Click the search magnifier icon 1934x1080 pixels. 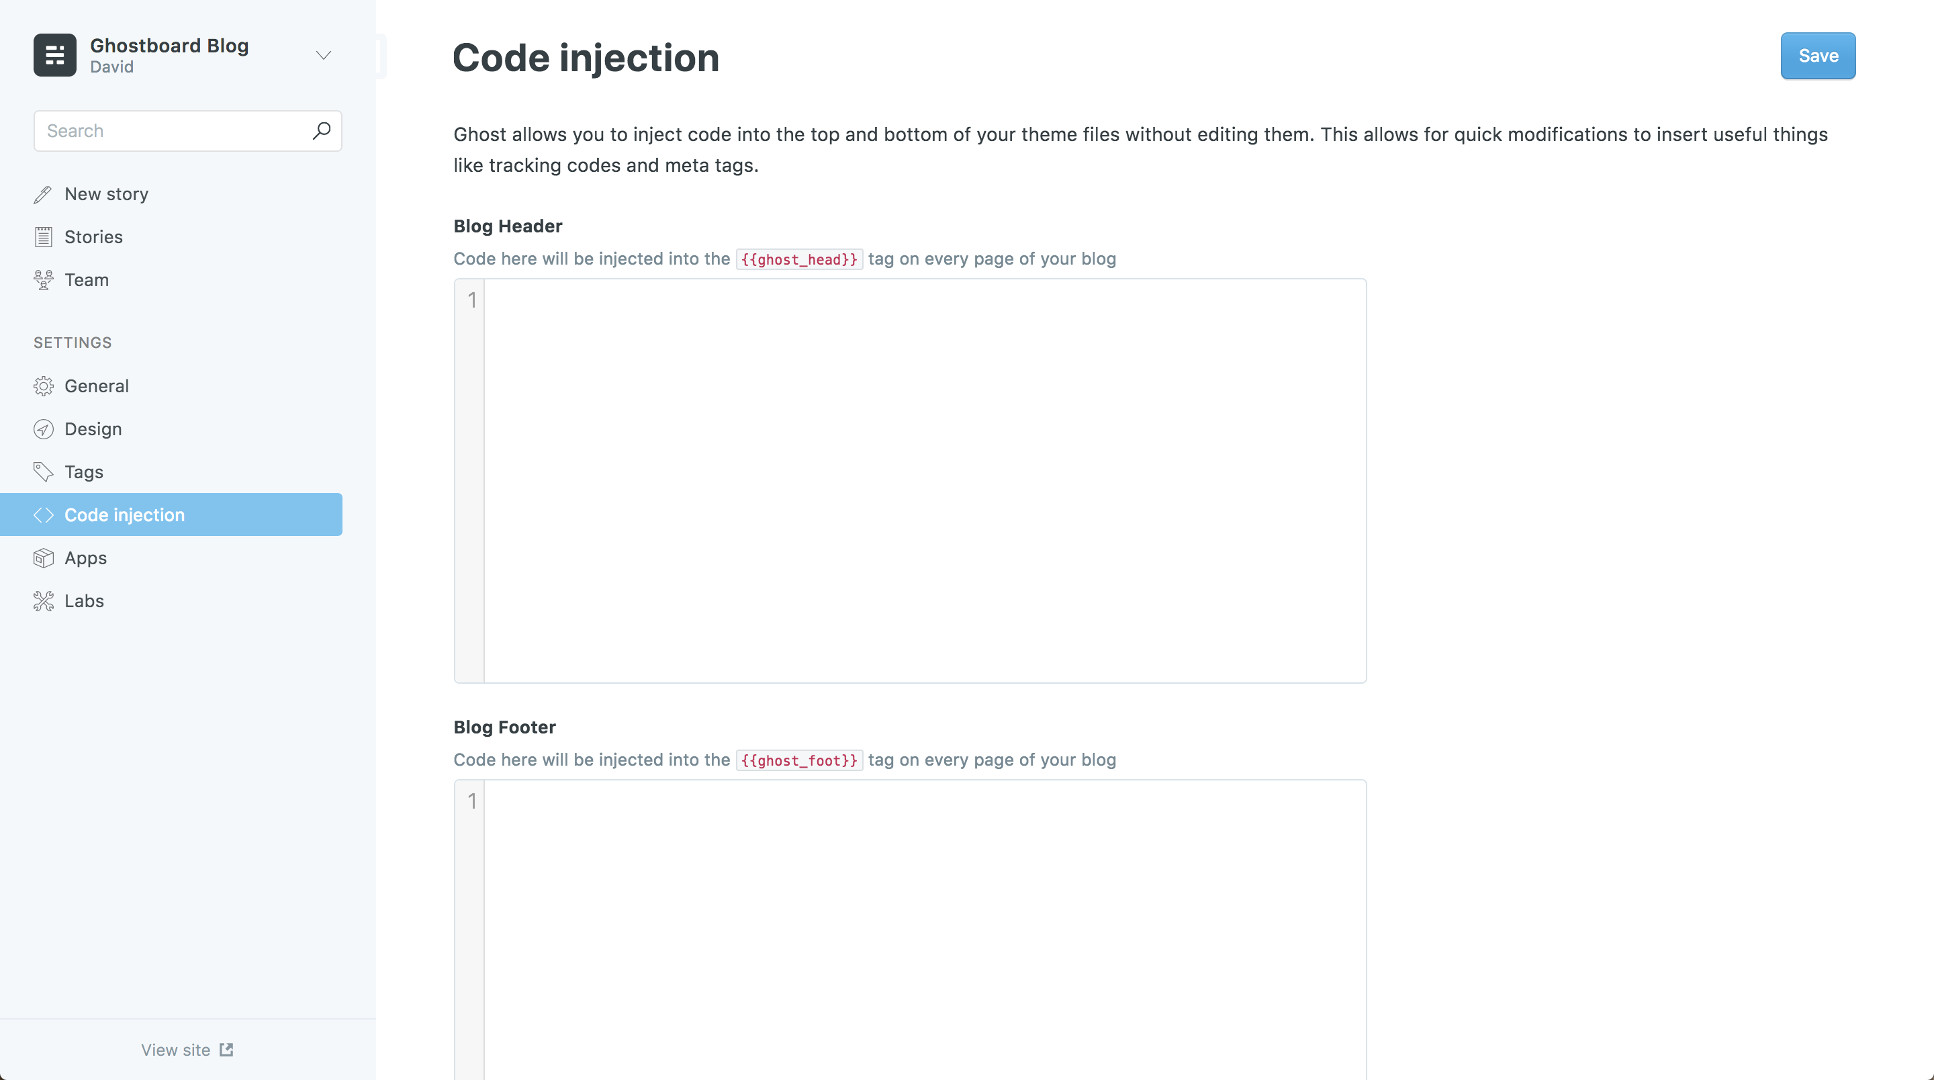click(x=321, y=131)
